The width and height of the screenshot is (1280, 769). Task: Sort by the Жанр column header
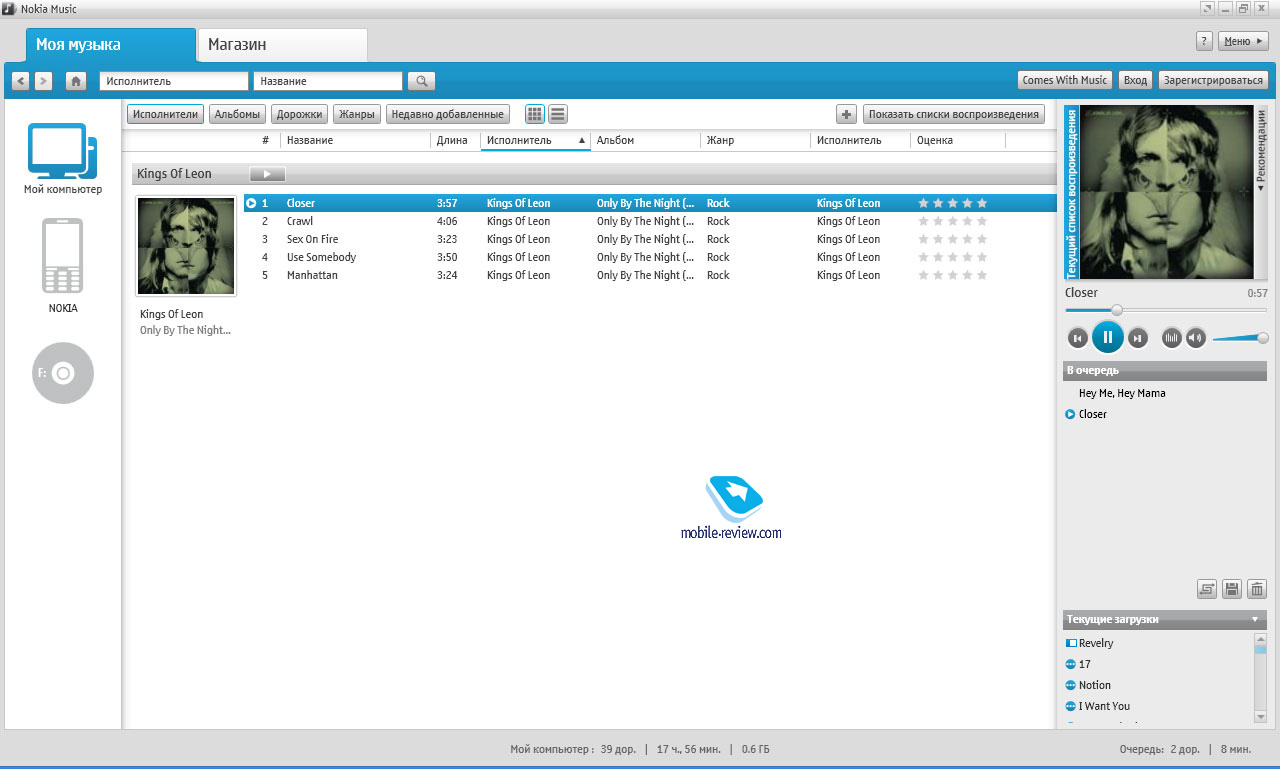pyautogui.click(x=755, y=141)
